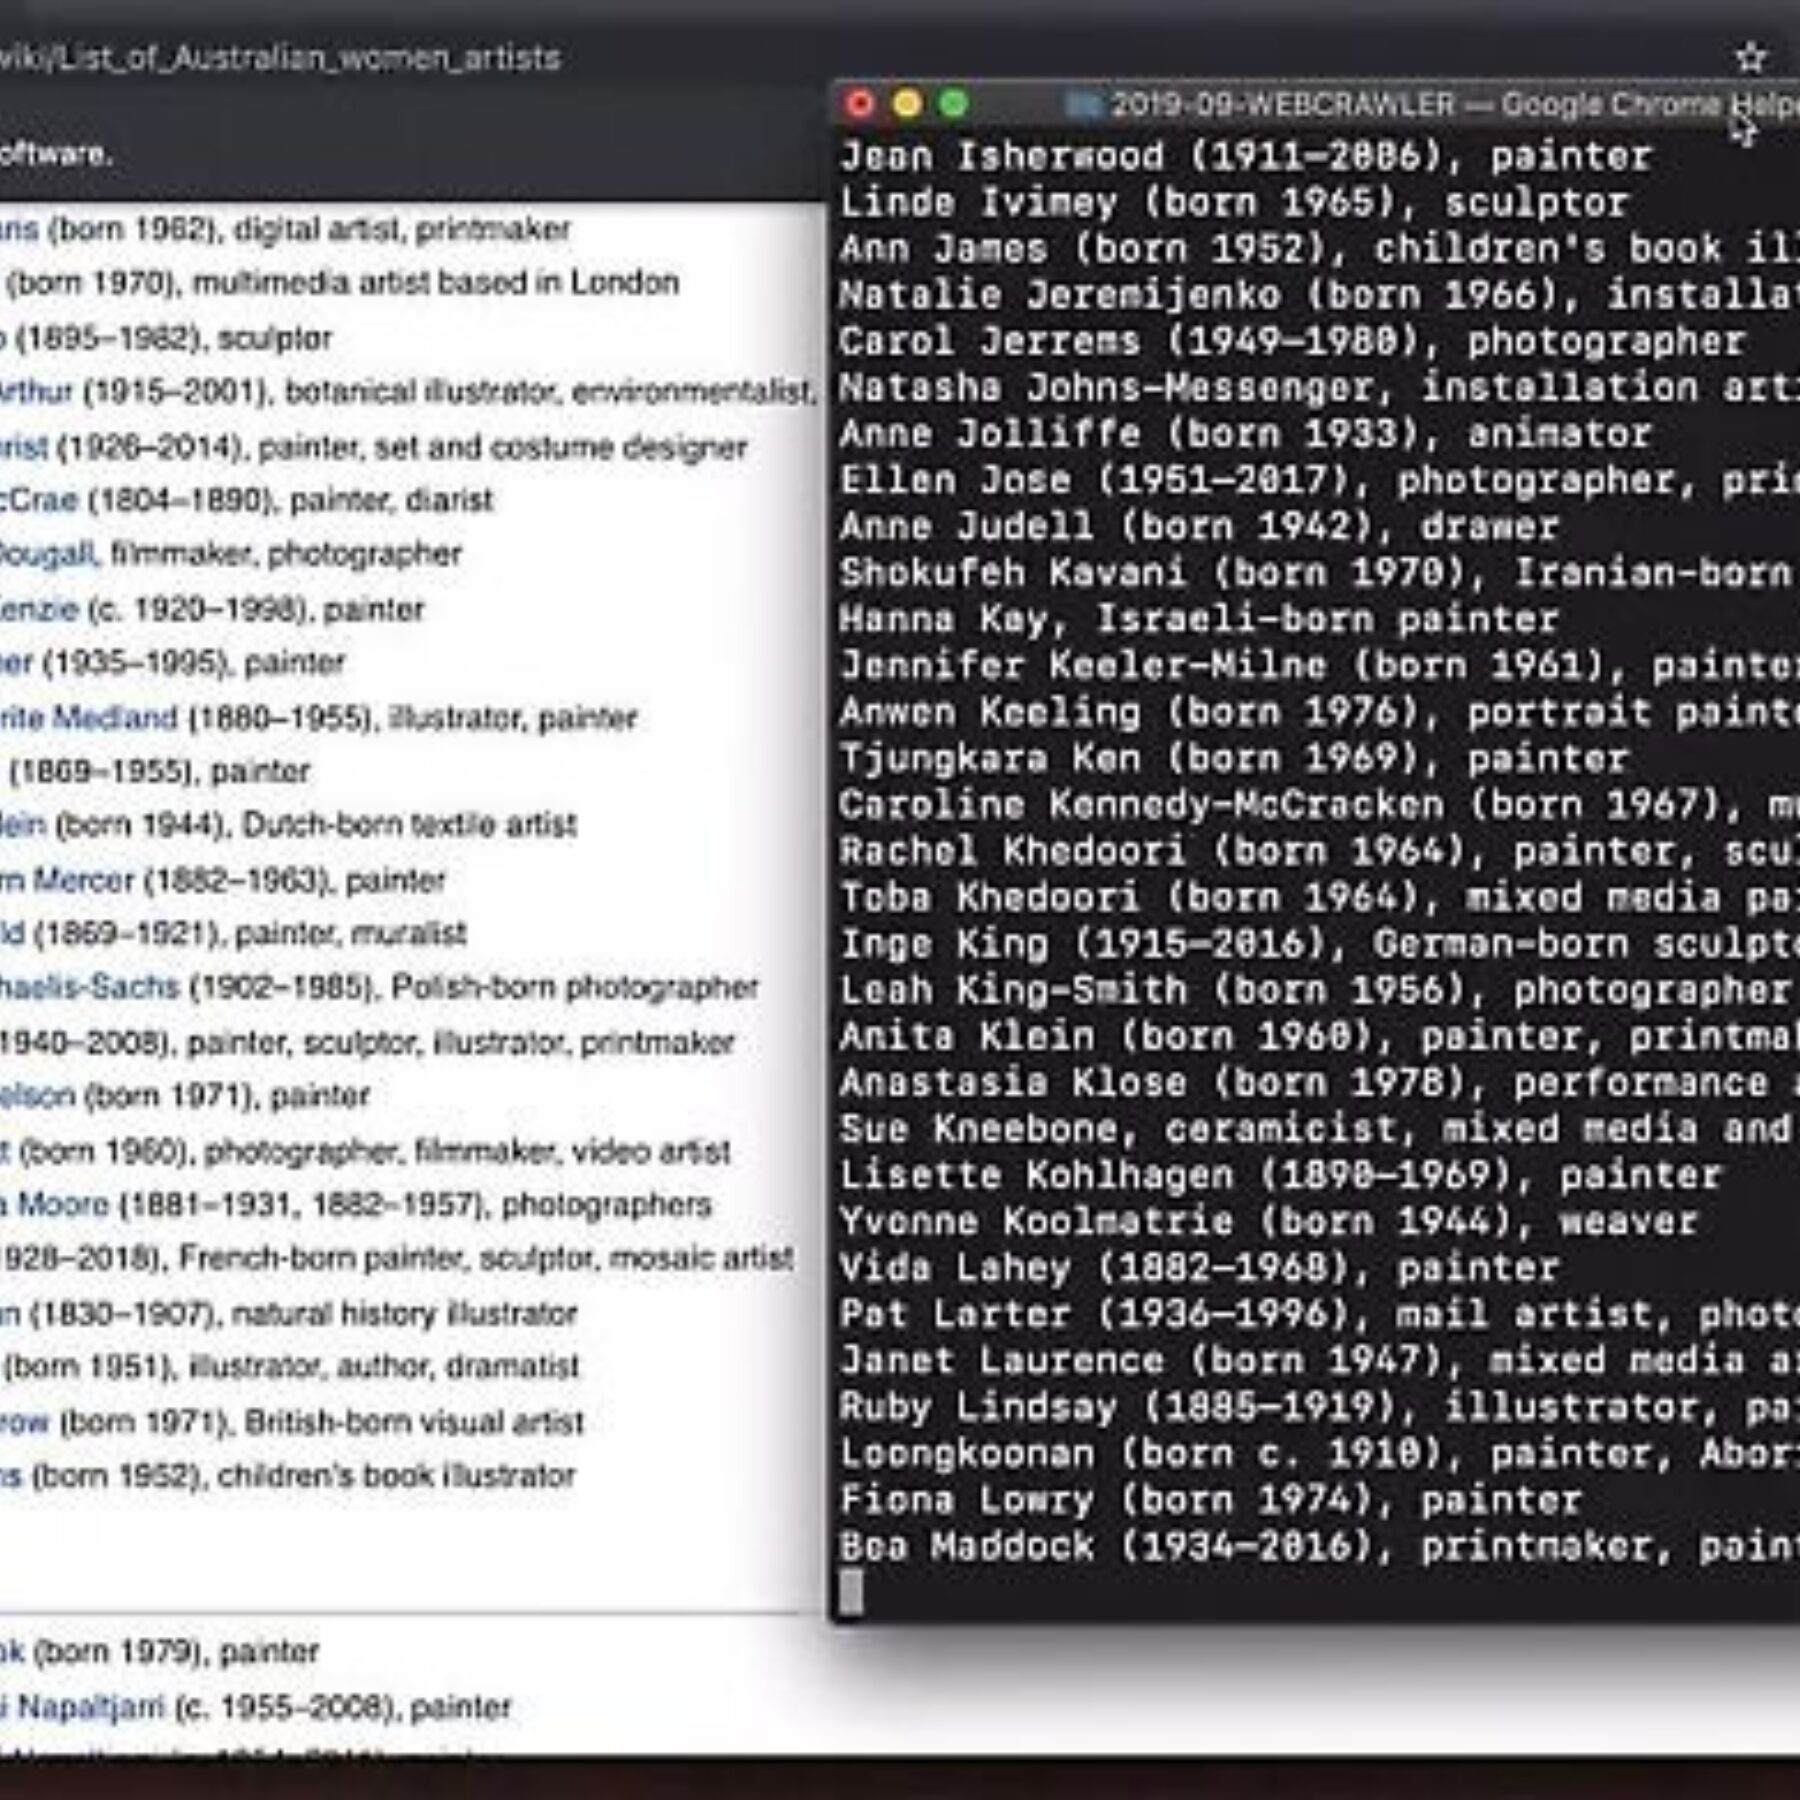Viewport: 1800px width, 1800px height.
Task: Open the Dutch-born textile artist's name link
Action: pos(23,825)
